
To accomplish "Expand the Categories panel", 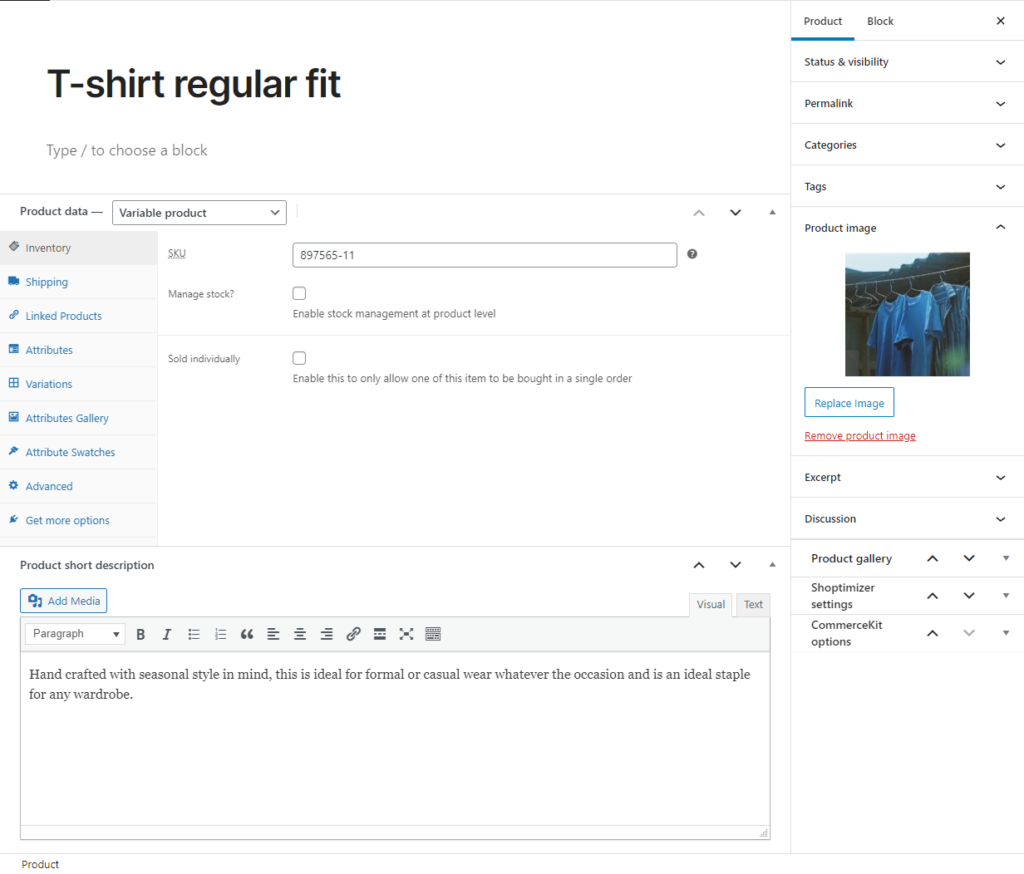I will (906, 144).
